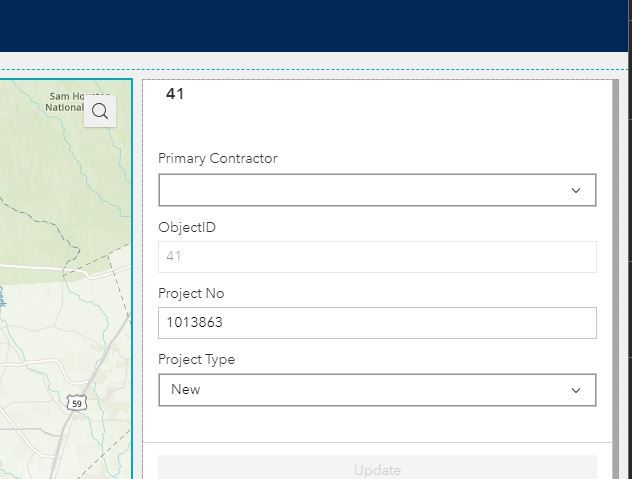Select the record heading 41

pyautogui.click(x=175, y=94)
